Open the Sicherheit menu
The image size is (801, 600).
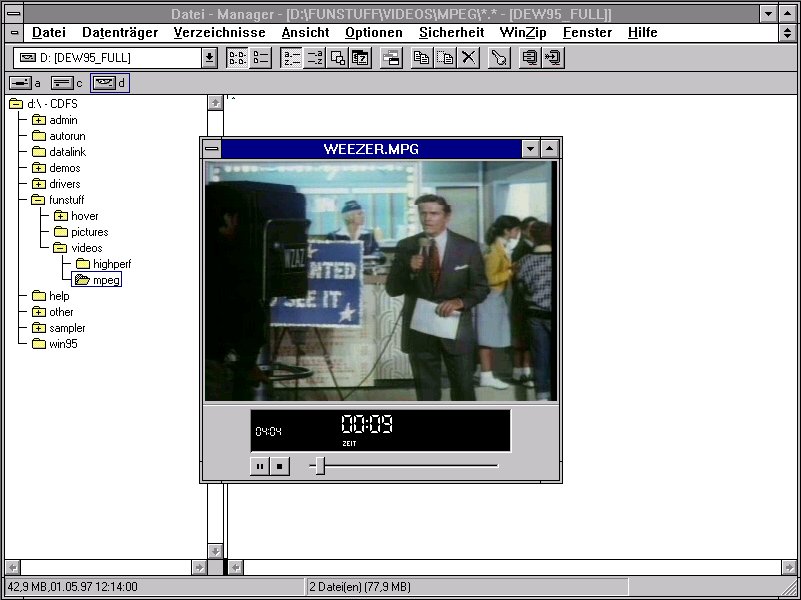(451, 32)
